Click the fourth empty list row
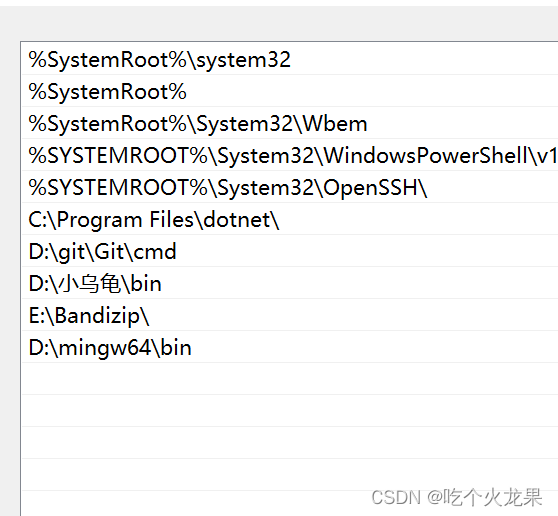This screenshot has height=516, width=558. tap(290, 475)
